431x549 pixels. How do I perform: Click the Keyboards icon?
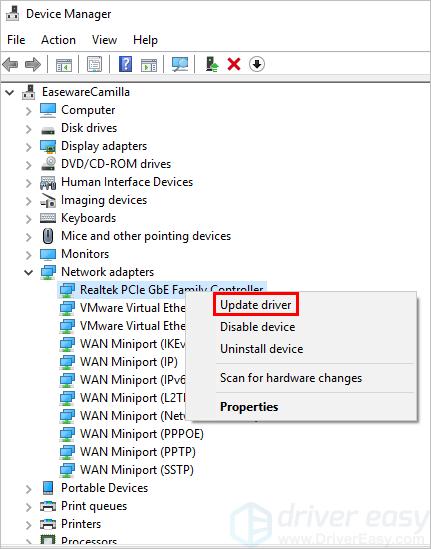point(48,218)
